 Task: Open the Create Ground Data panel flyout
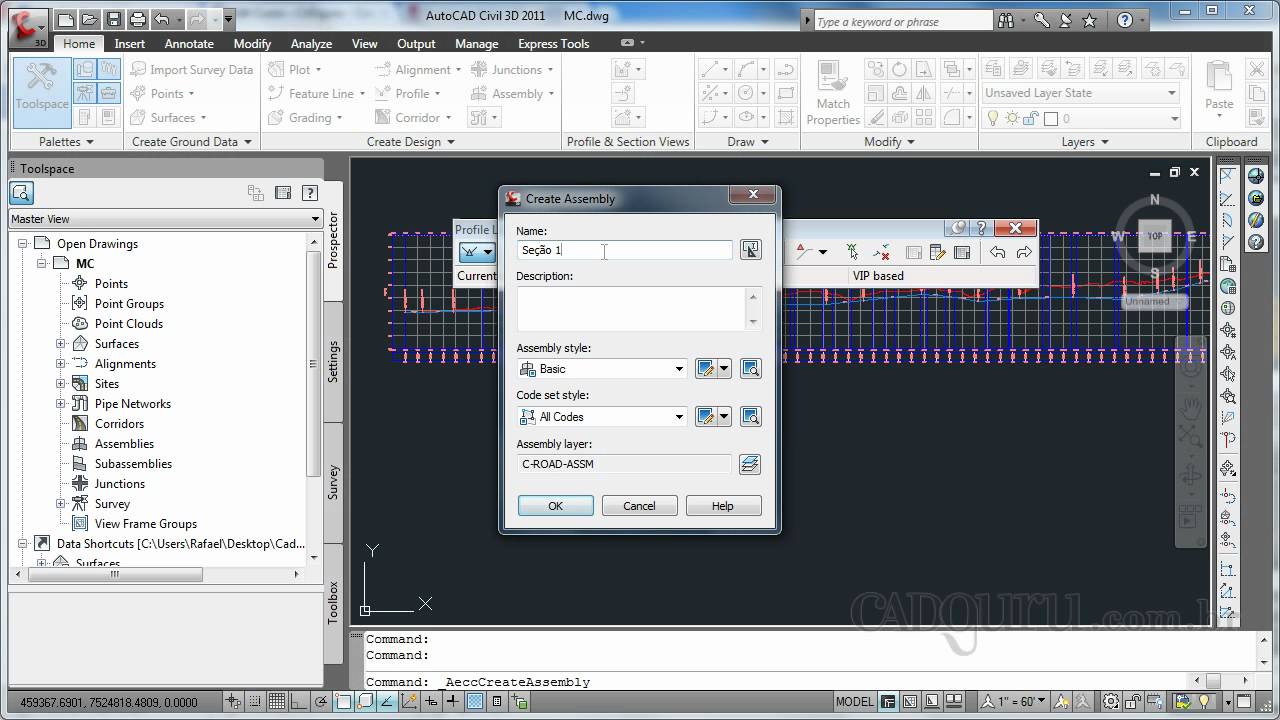[190, 142]
